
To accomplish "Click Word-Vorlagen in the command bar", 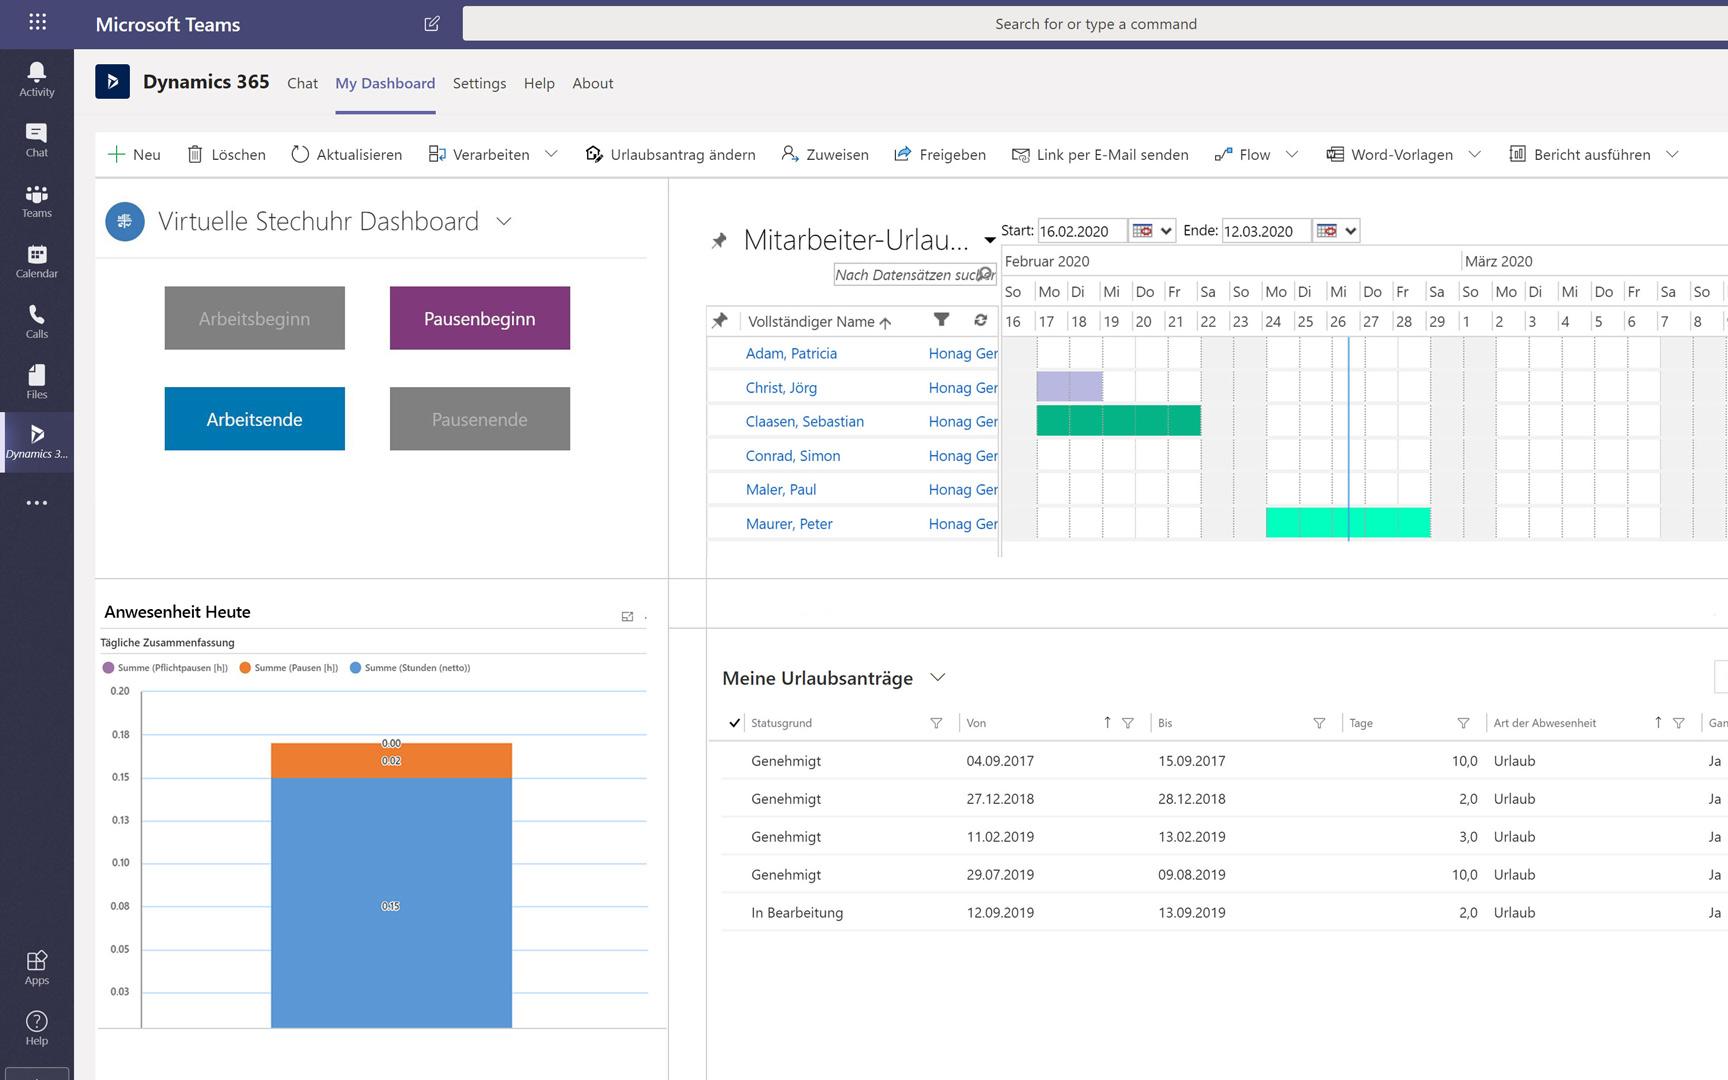I will 1390,154.
